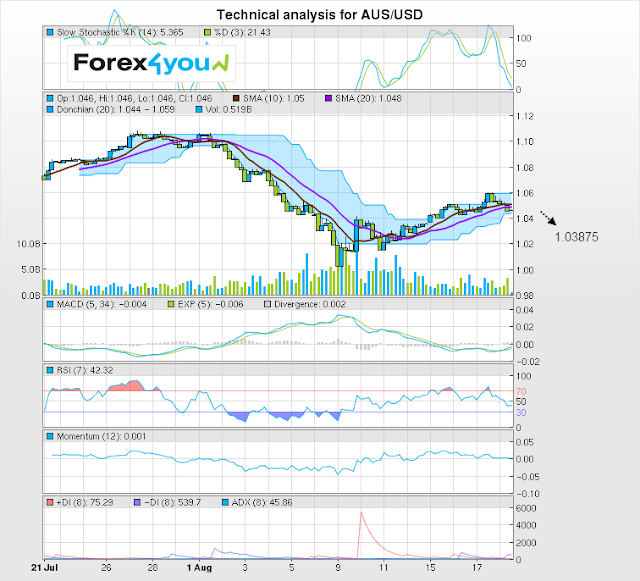Click the 1 Aug date axis label
The width and height of the screenshot is (640, 581).
199,568
